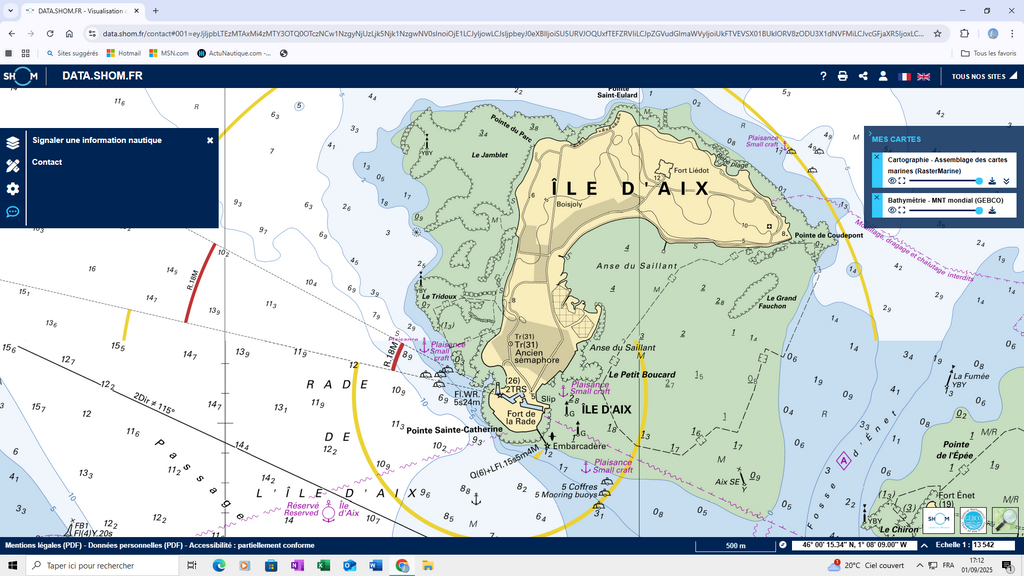The width and height of the screenshot is (1024, 576).
Task: Open Excel from the taskbar
Action: pyautogui.click(x=323, y=566)
